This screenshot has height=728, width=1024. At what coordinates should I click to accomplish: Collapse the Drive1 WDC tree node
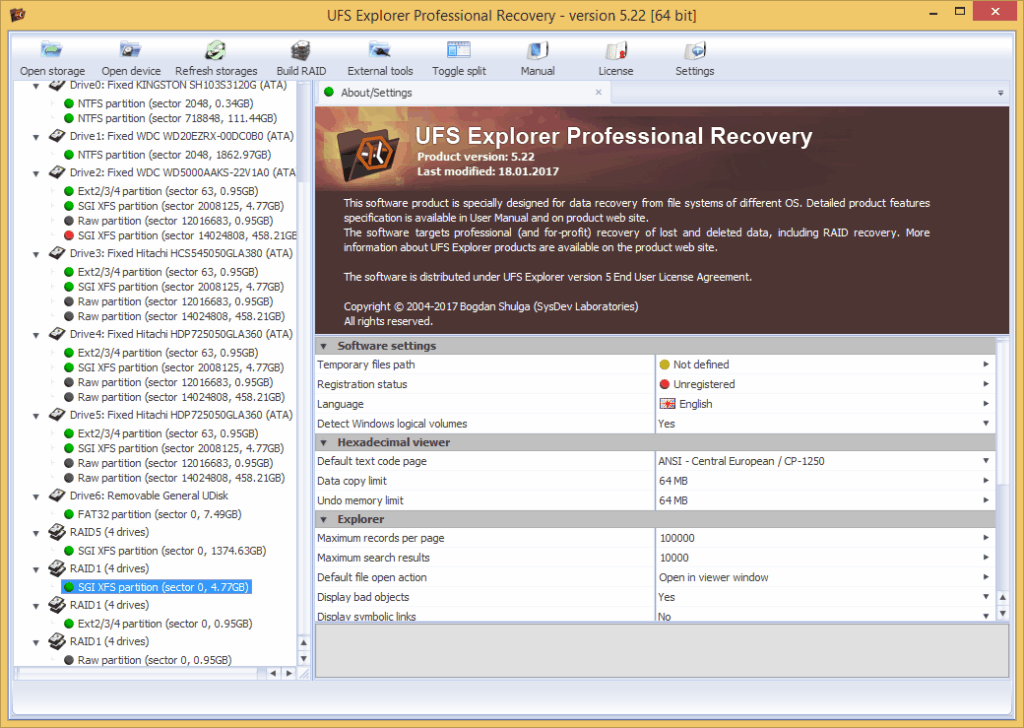point(36,137)
